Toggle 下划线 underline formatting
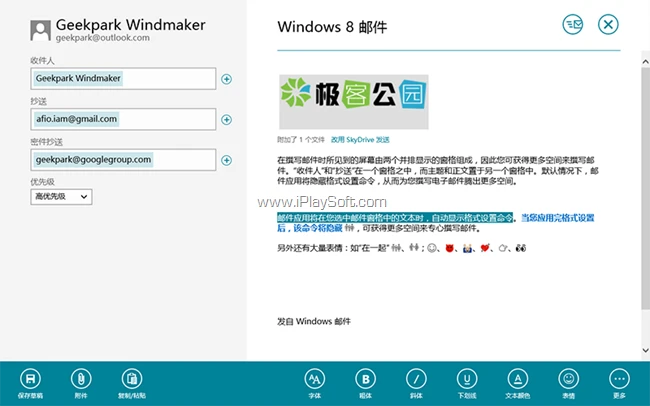The width and height of the screenshot is (650, 406). (x=467, y=379)
